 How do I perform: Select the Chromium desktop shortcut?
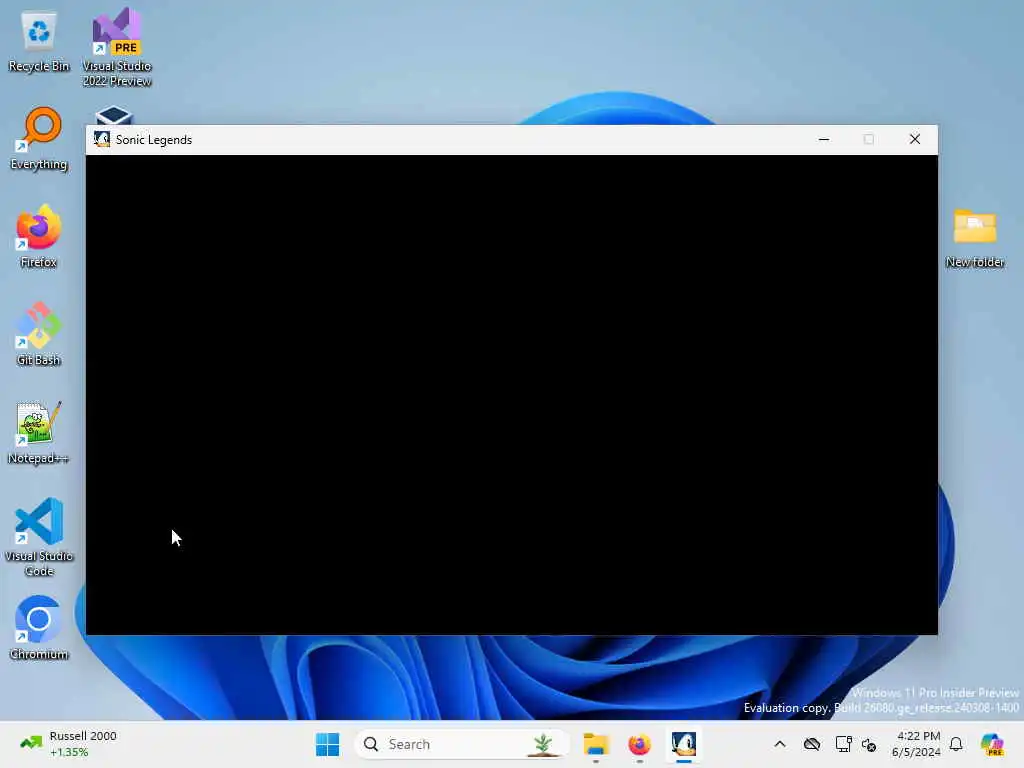coord(39,628)
